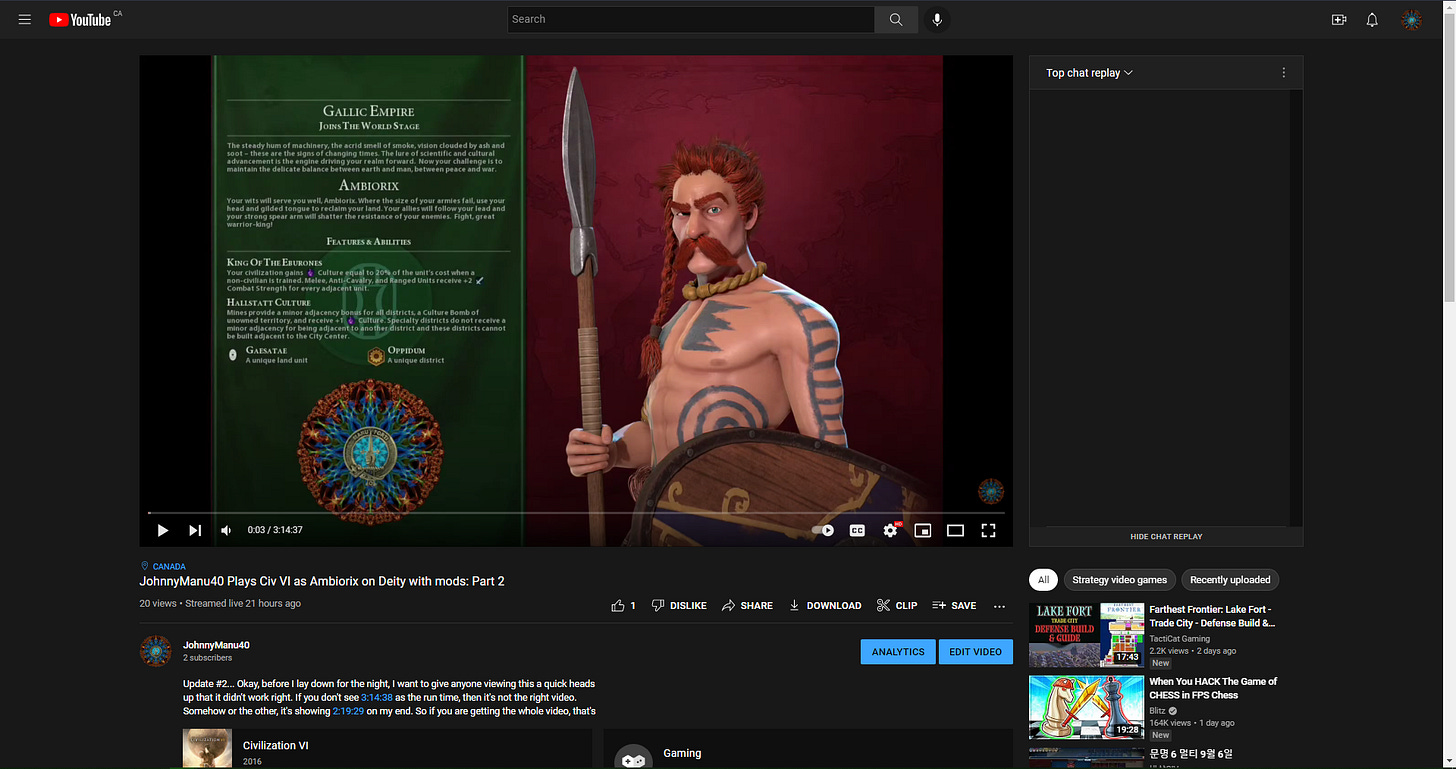
Task: Open the Farthest Frontier Lake Fort thumbnail
Action: [x=1086, y=635]
